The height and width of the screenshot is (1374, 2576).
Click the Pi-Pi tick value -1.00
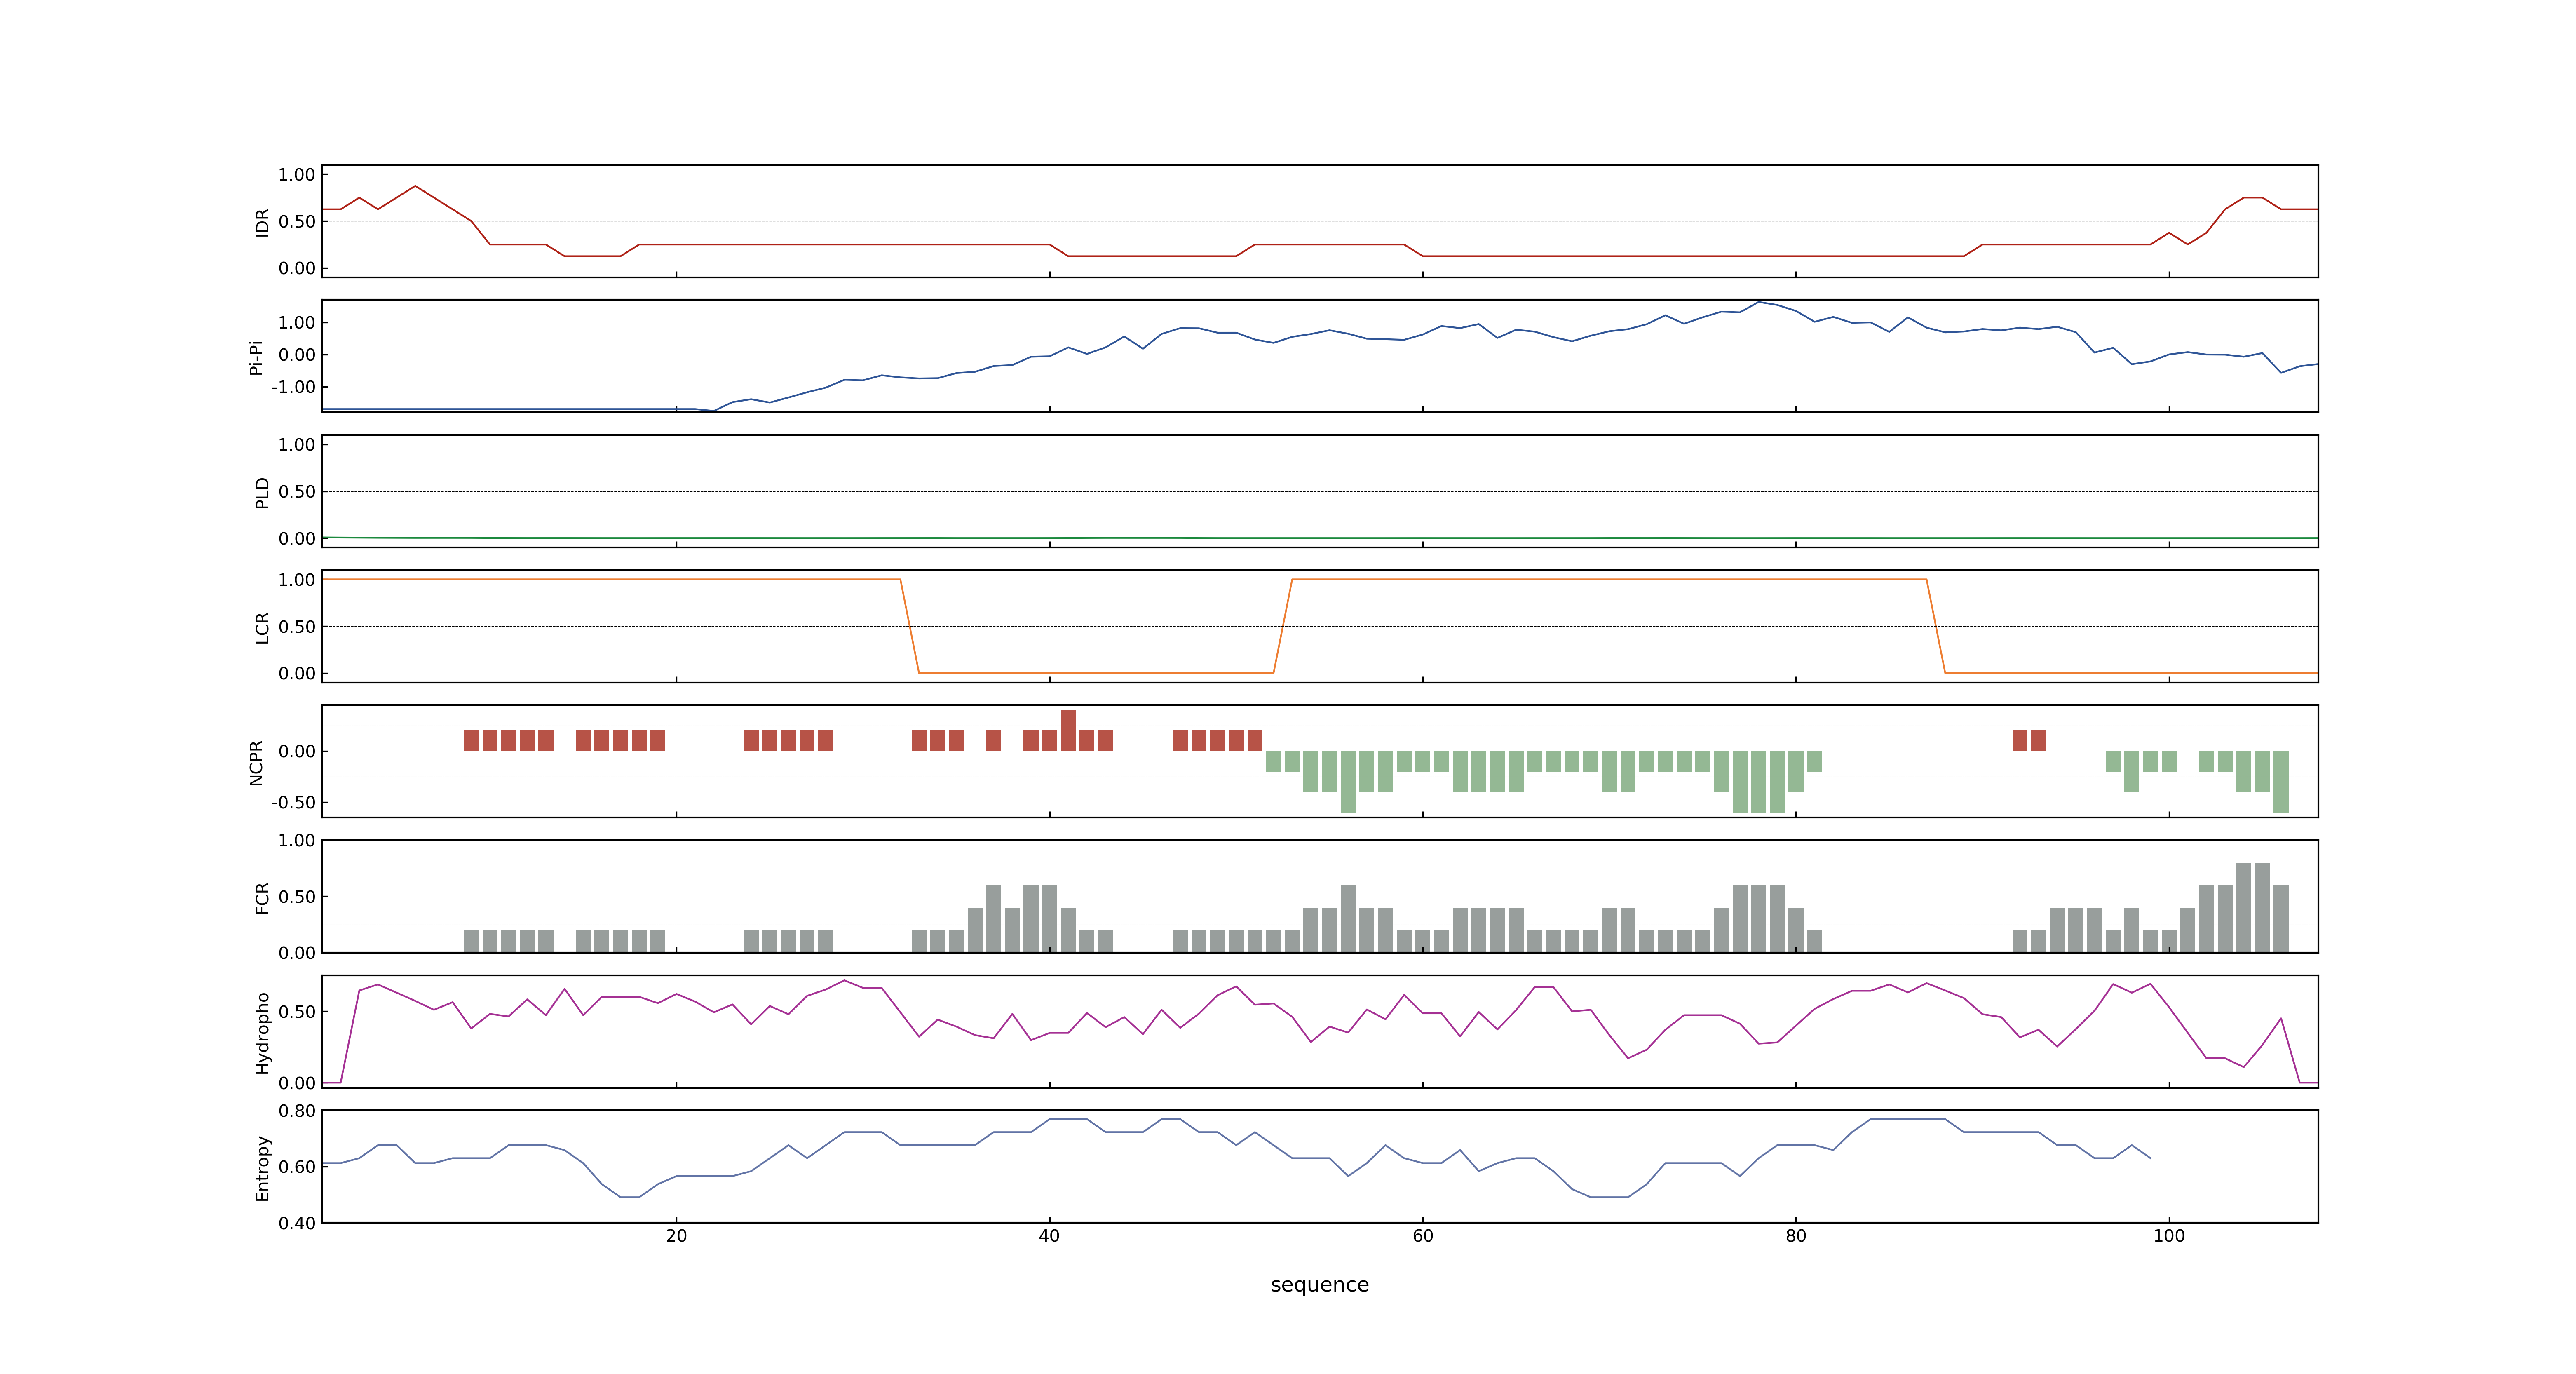pyautogui.click(x=293, y=387)
